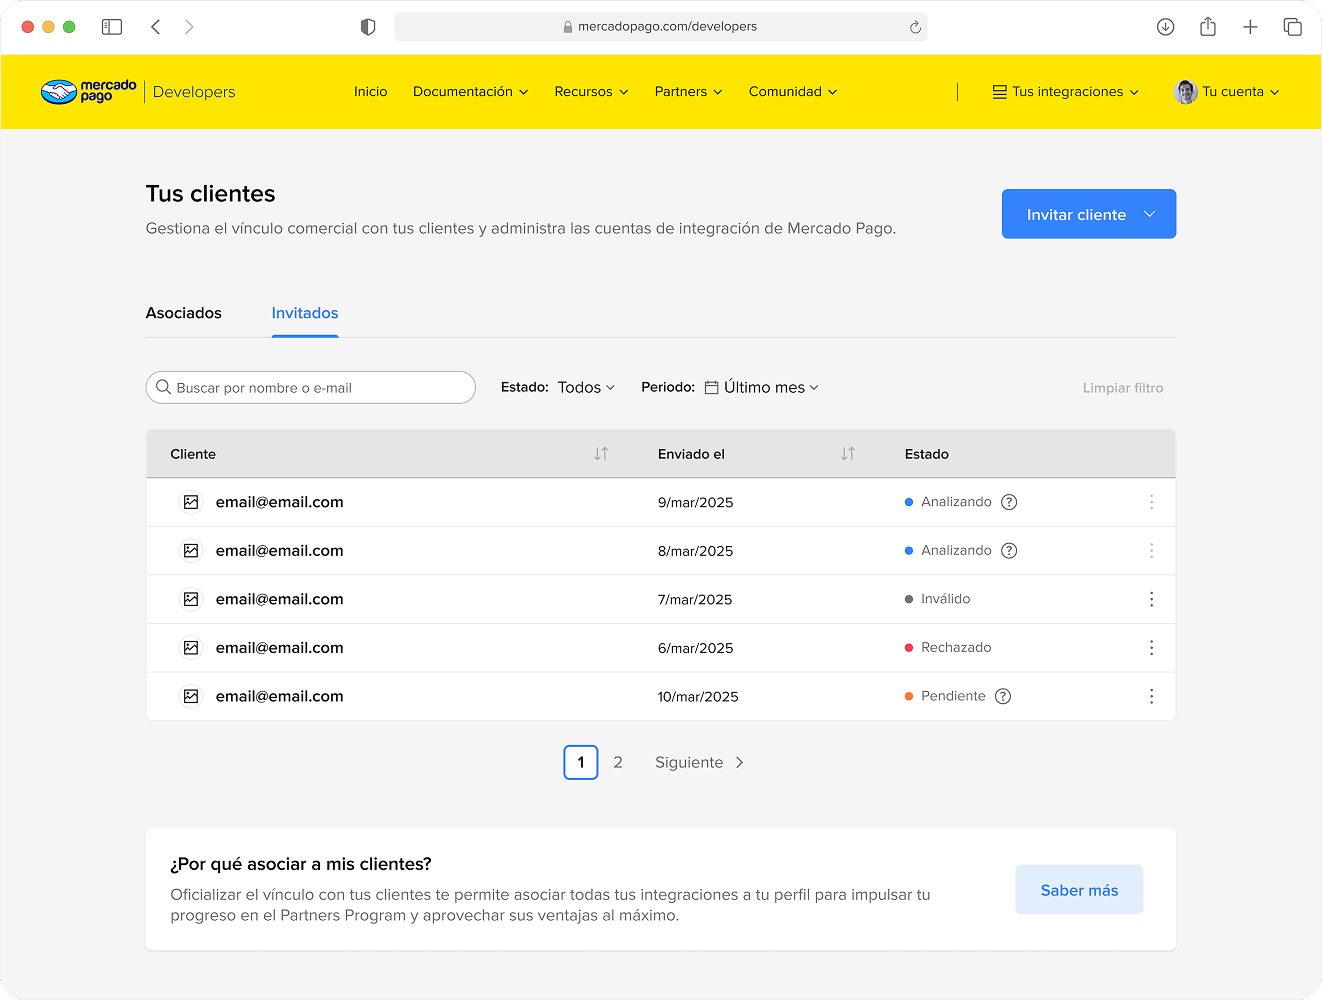Viewport: 1322px width, 1000px height.
Task: Reload the page with the refresh icon
Action: tap(915, 27)
